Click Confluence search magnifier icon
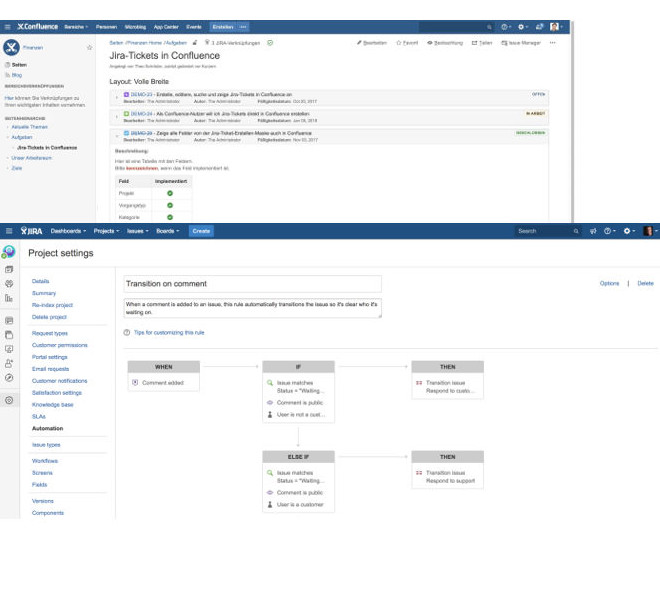Screen dimensions: 660x603 (489, 27)
